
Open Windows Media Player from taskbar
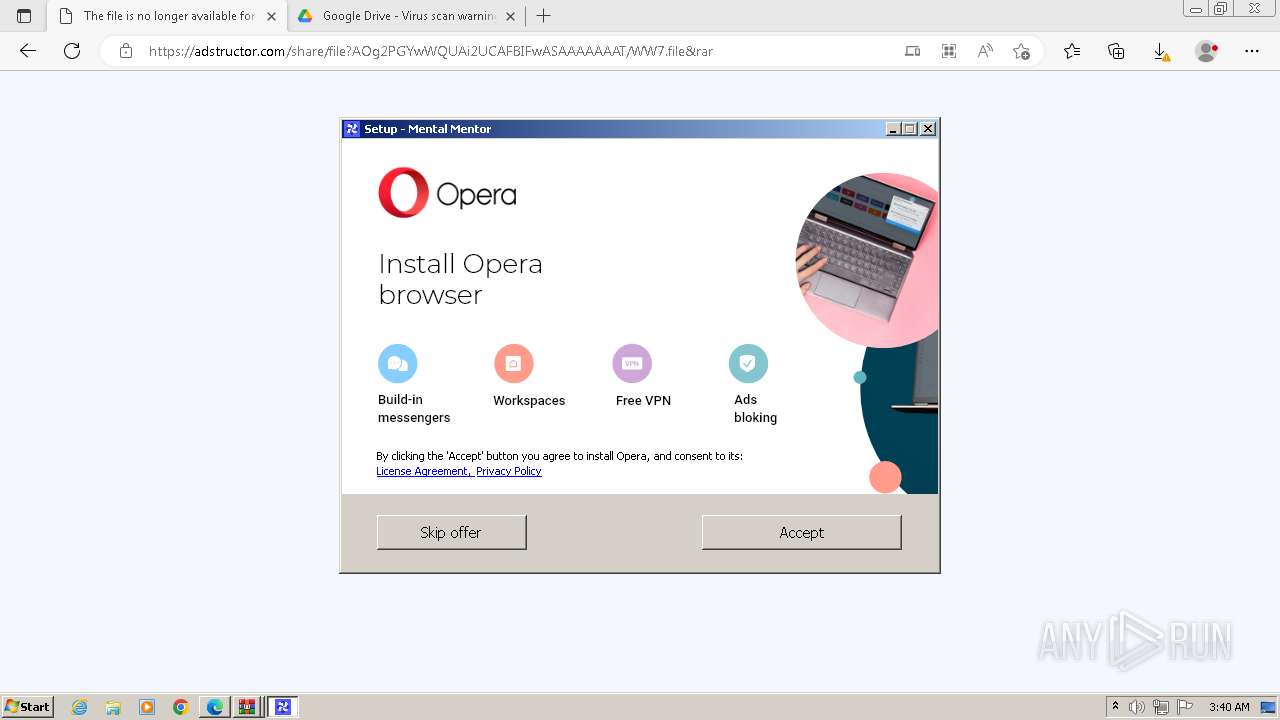(x=147, y=707)
